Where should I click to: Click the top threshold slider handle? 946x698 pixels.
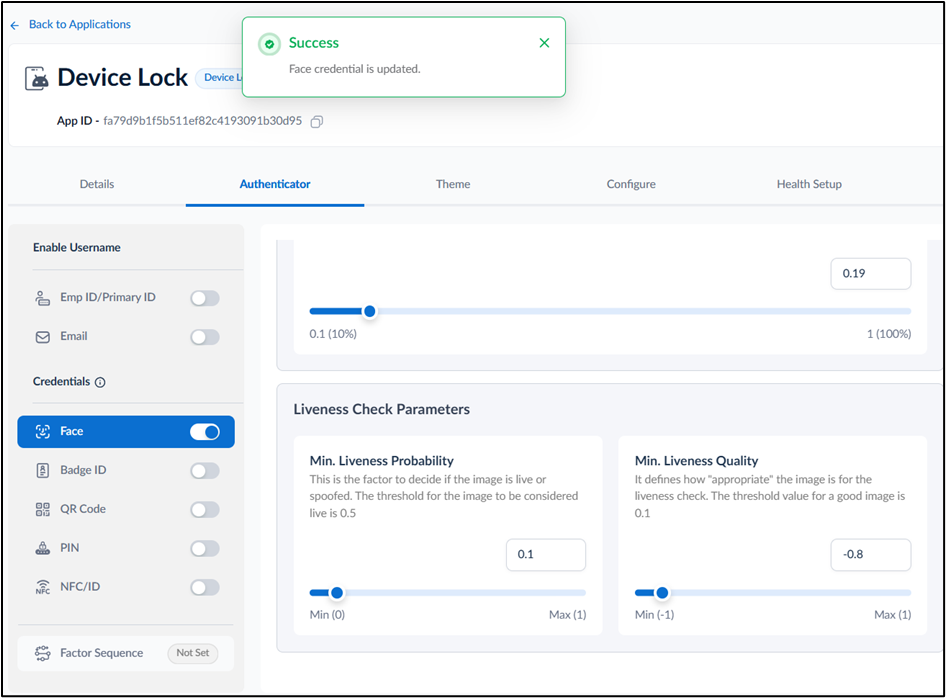click(370, 311)
